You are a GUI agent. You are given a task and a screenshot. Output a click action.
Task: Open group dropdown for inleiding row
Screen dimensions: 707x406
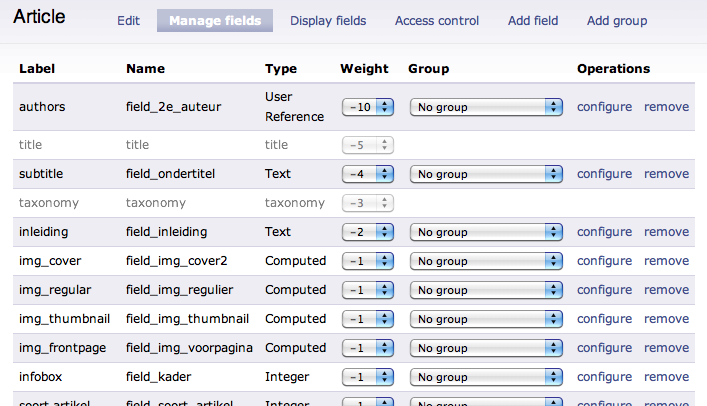coord(486,232)
